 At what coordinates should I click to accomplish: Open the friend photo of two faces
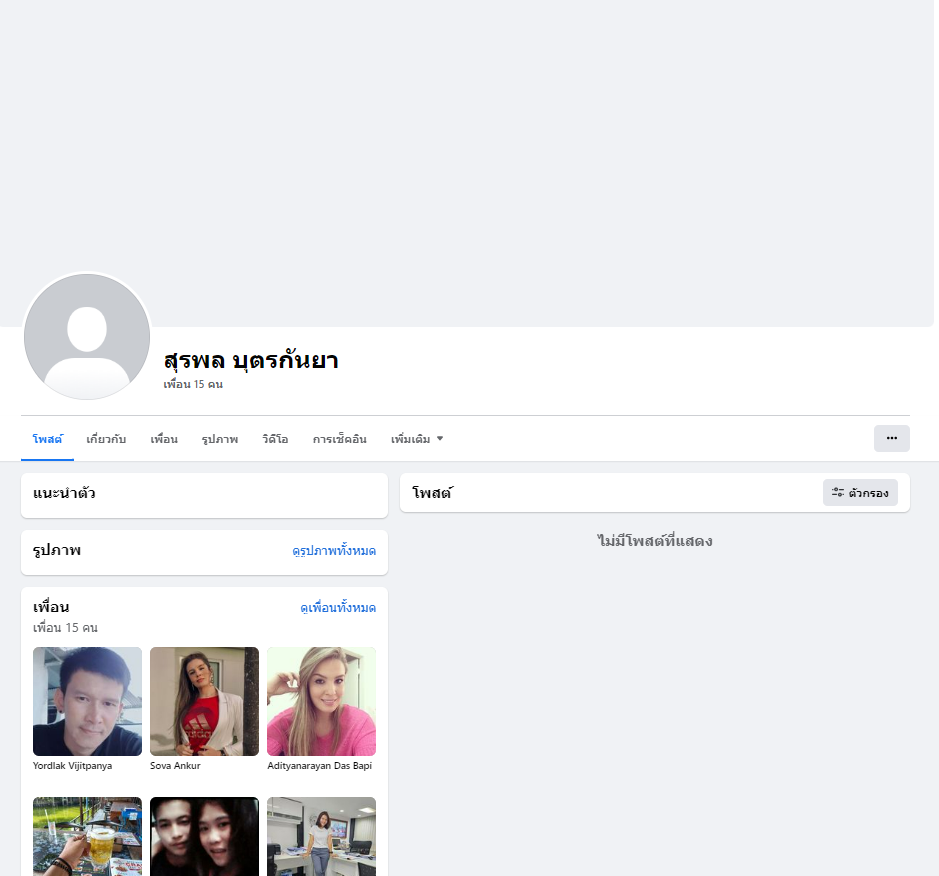point(204,836)
